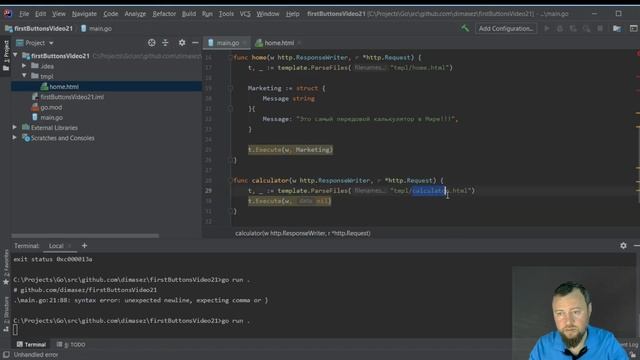Open the TODO tool window button
This screenshot has height=360, width=640.
pyautogui.click(x=71, y=344)
